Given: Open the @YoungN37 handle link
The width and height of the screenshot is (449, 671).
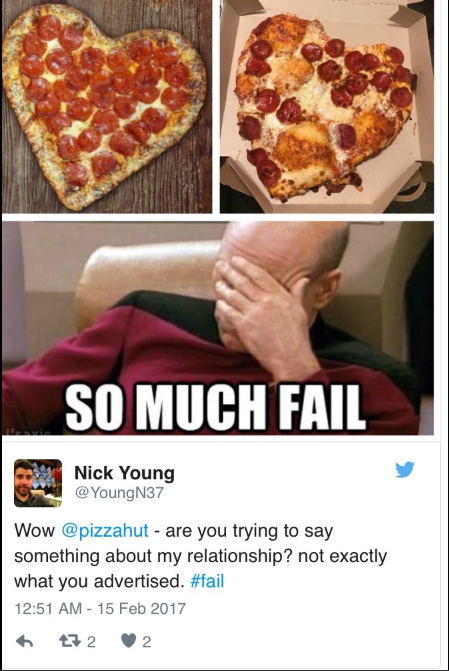Looking at the screenshot, I should tap(119, 493).
